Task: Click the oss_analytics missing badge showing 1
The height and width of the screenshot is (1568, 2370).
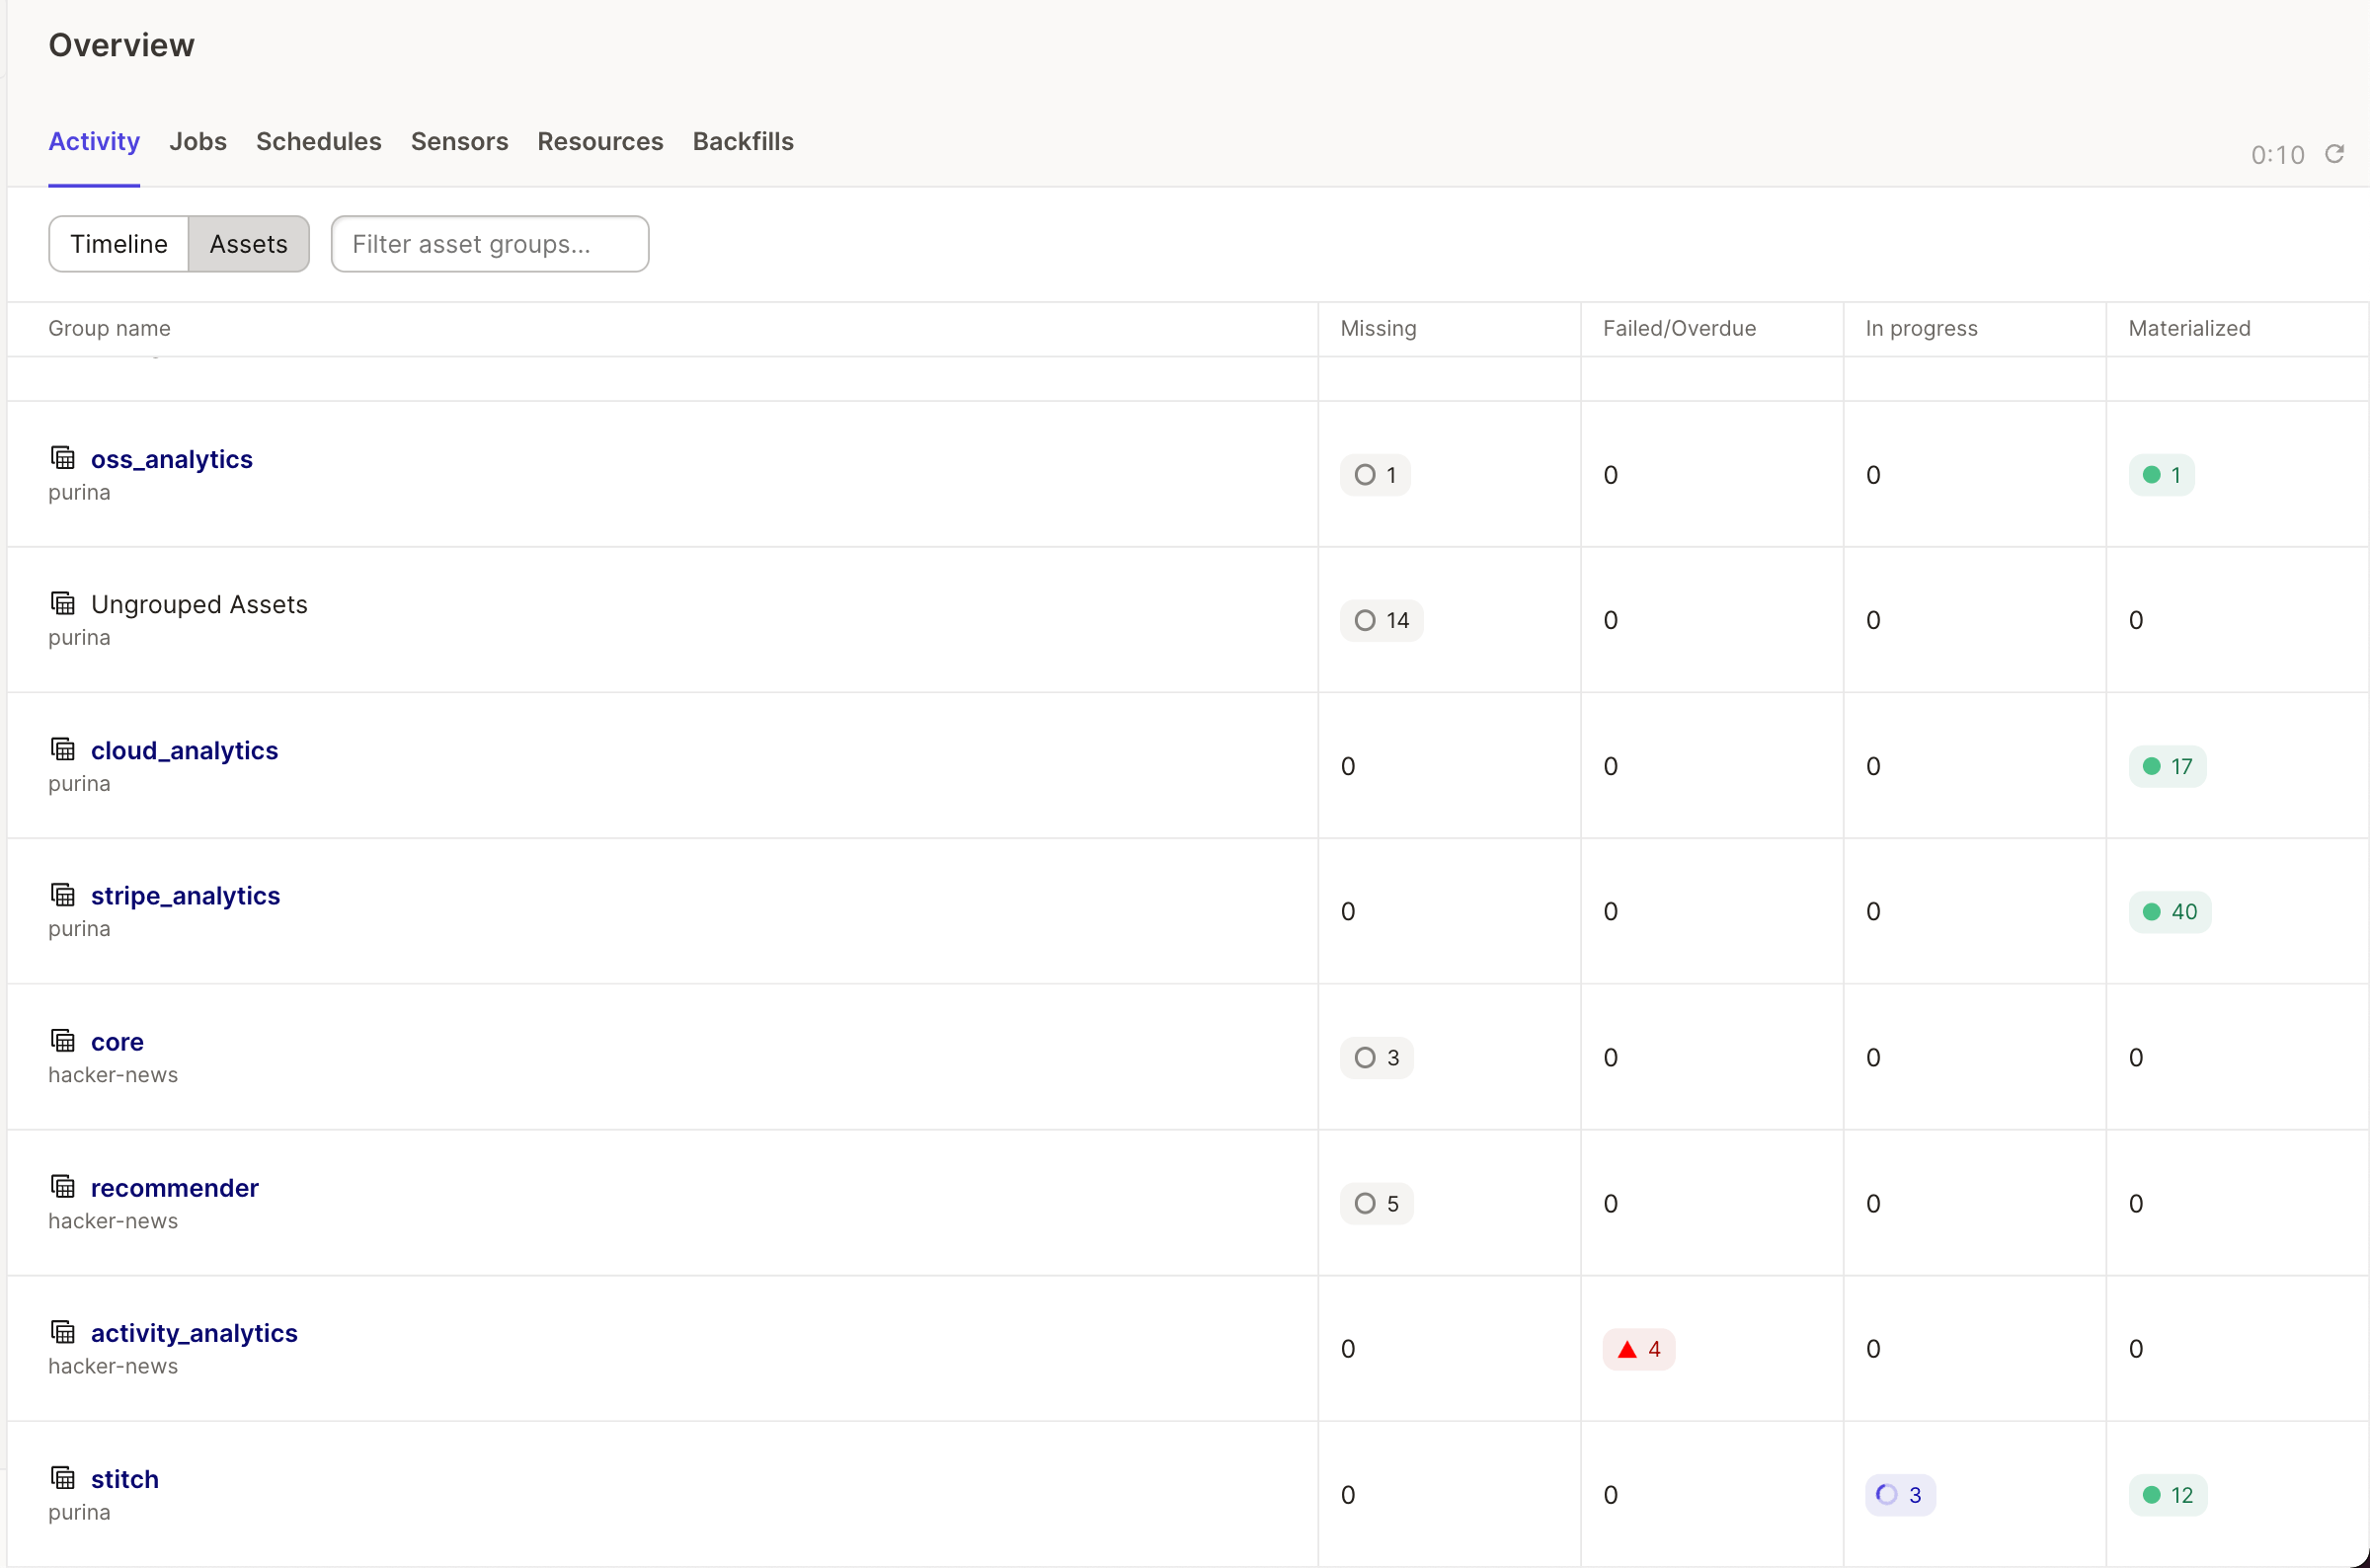Action: 1375,475
